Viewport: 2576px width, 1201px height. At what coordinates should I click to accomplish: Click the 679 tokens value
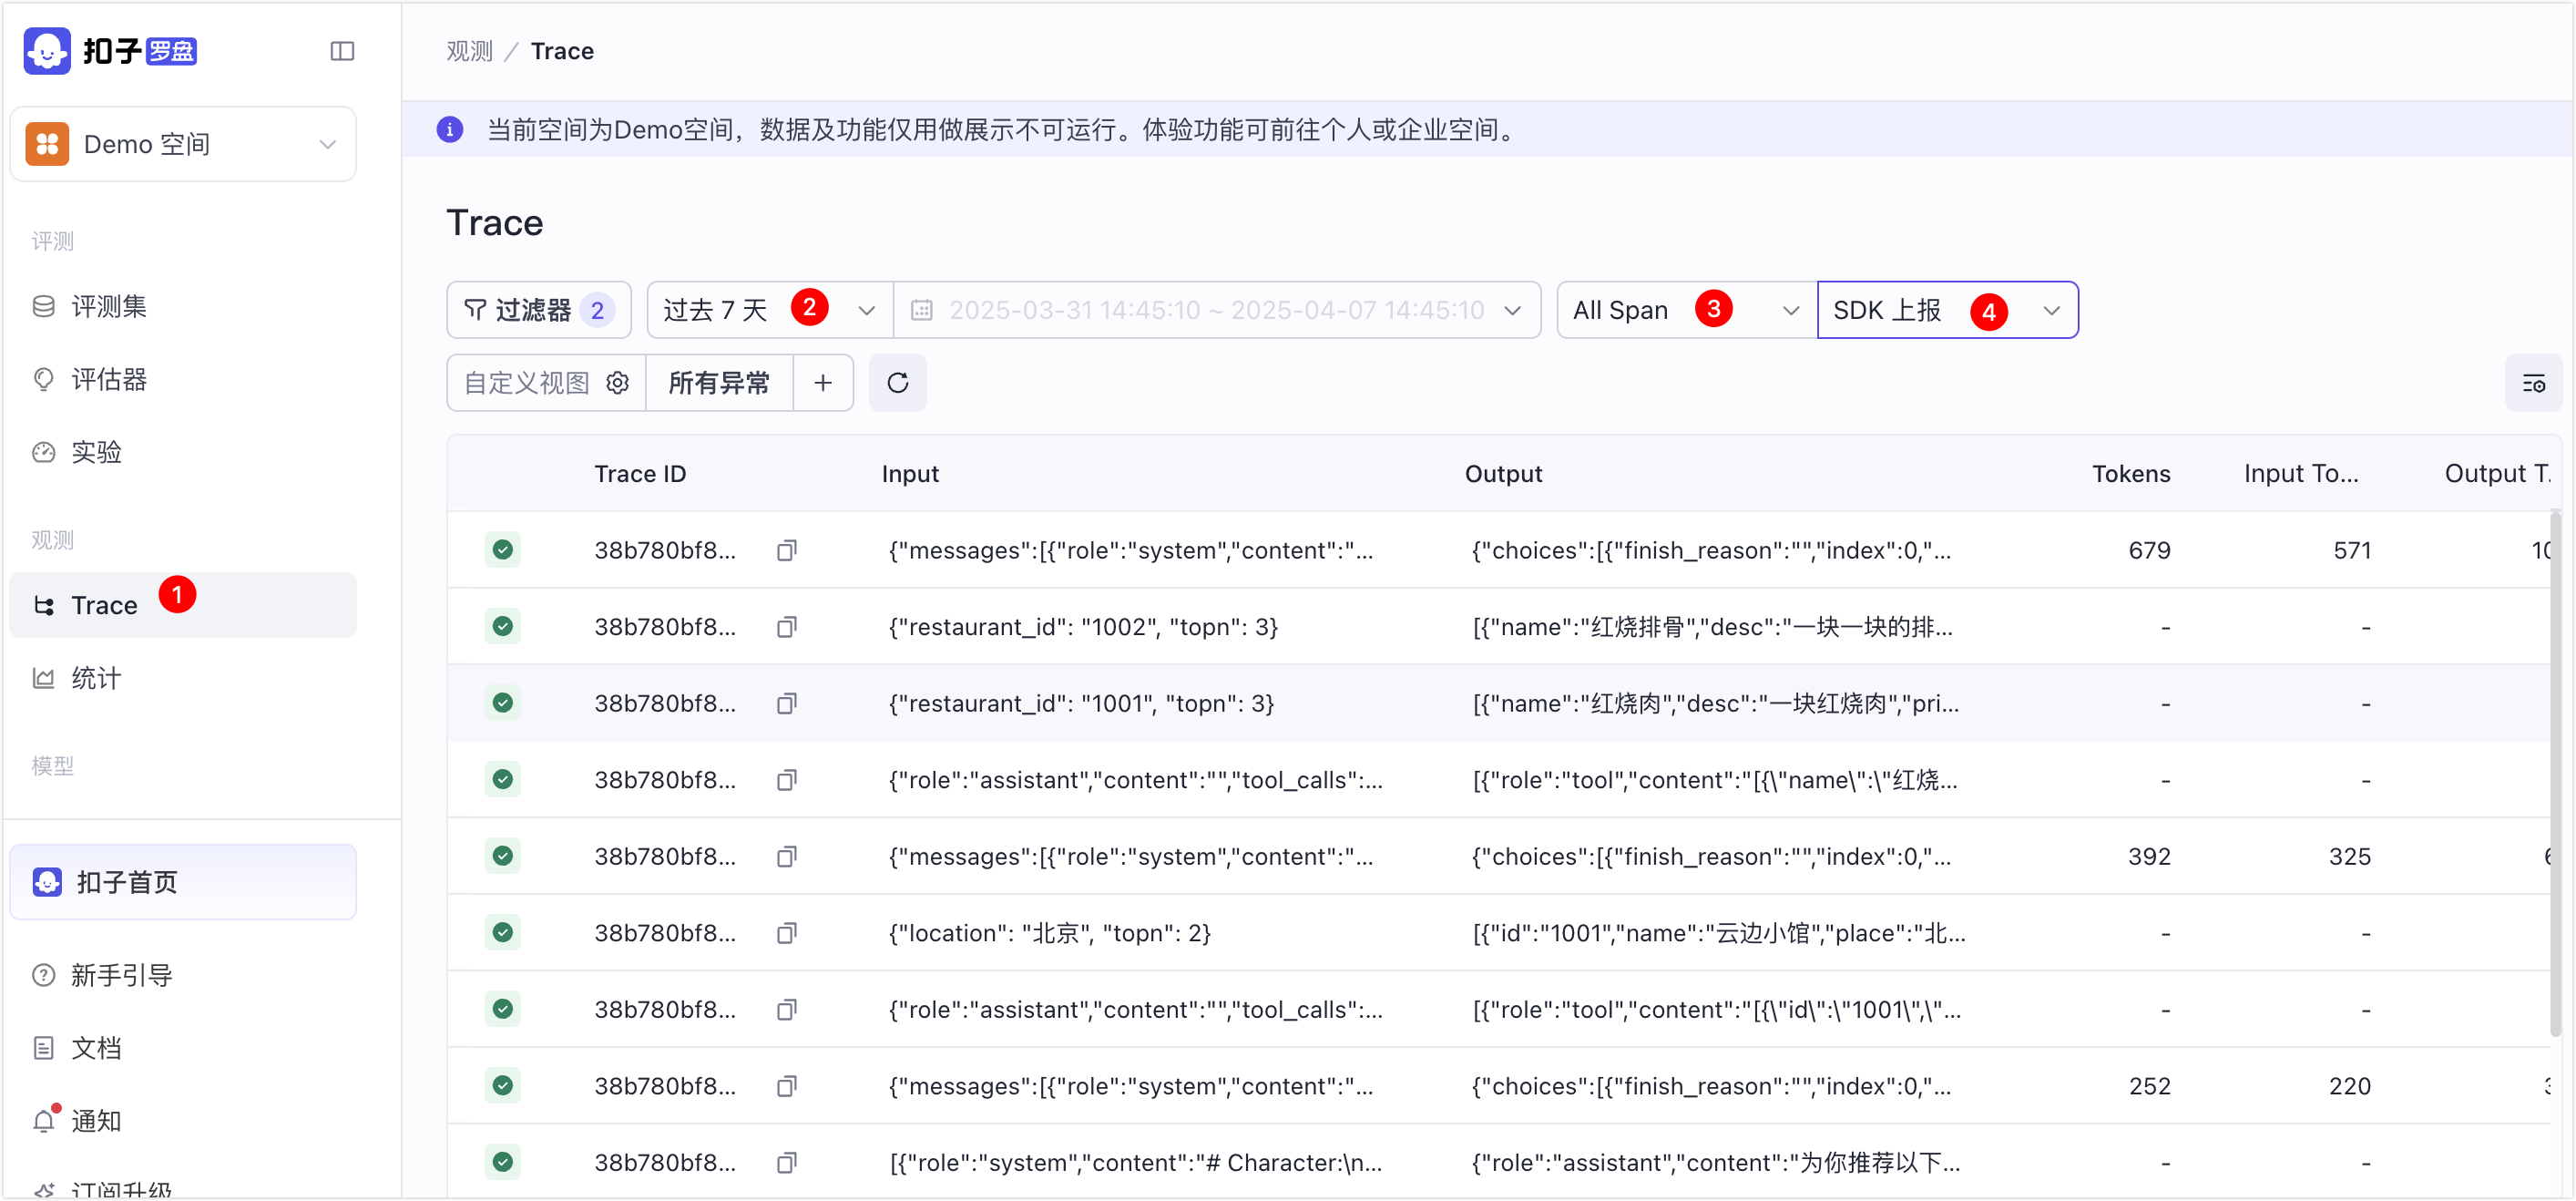click(x=2149, y=550)
